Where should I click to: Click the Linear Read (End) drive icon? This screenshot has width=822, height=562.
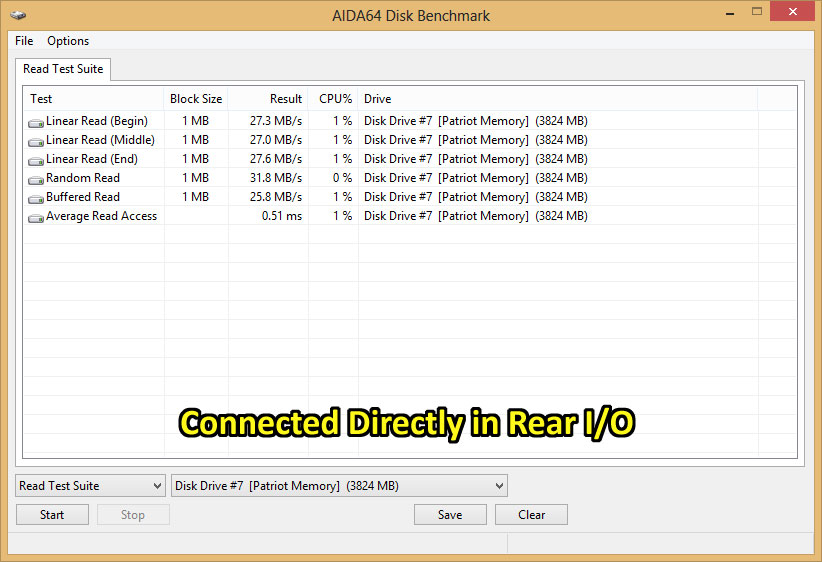(36, 161)
